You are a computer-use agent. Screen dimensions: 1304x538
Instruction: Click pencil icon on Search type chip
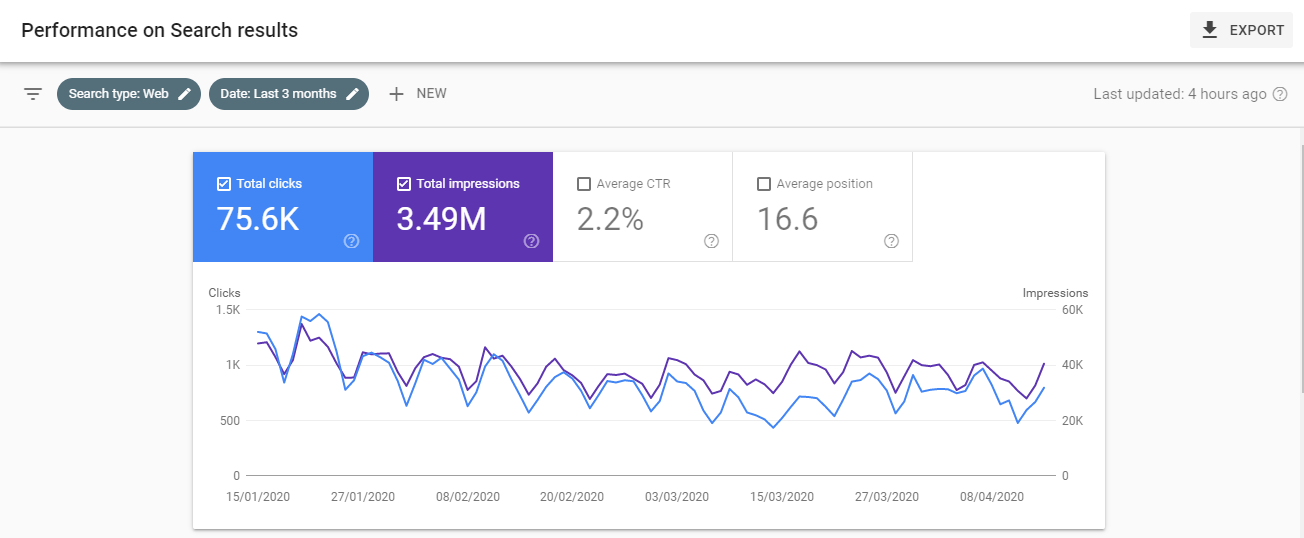184,94
